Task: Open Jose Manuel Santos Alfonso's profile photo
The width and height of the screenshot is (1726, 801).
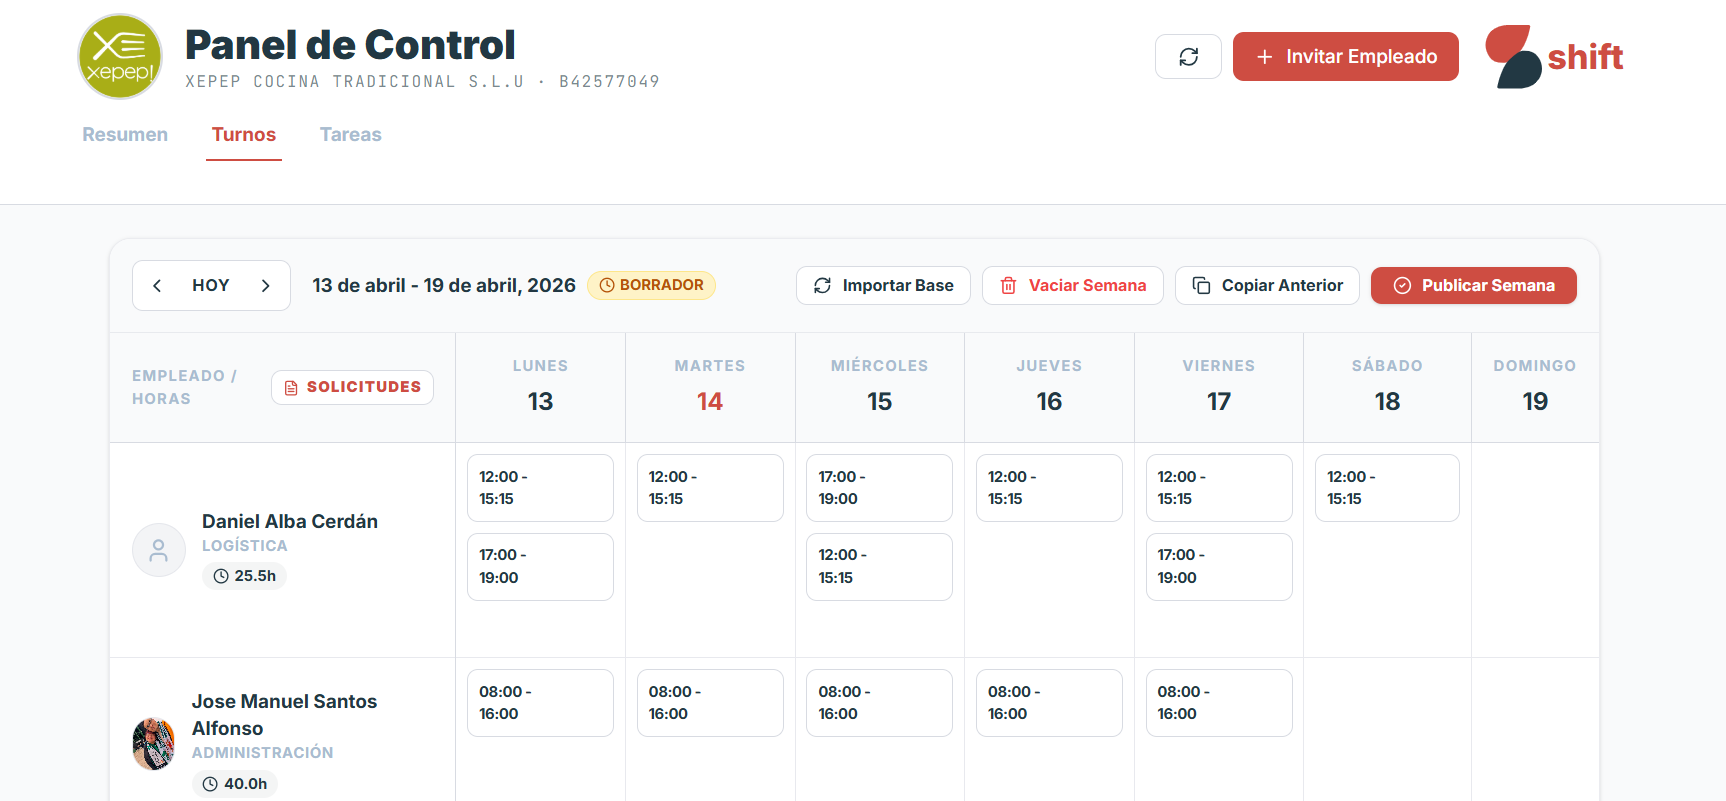Action: pyautogui.click(x=154, y=744)
